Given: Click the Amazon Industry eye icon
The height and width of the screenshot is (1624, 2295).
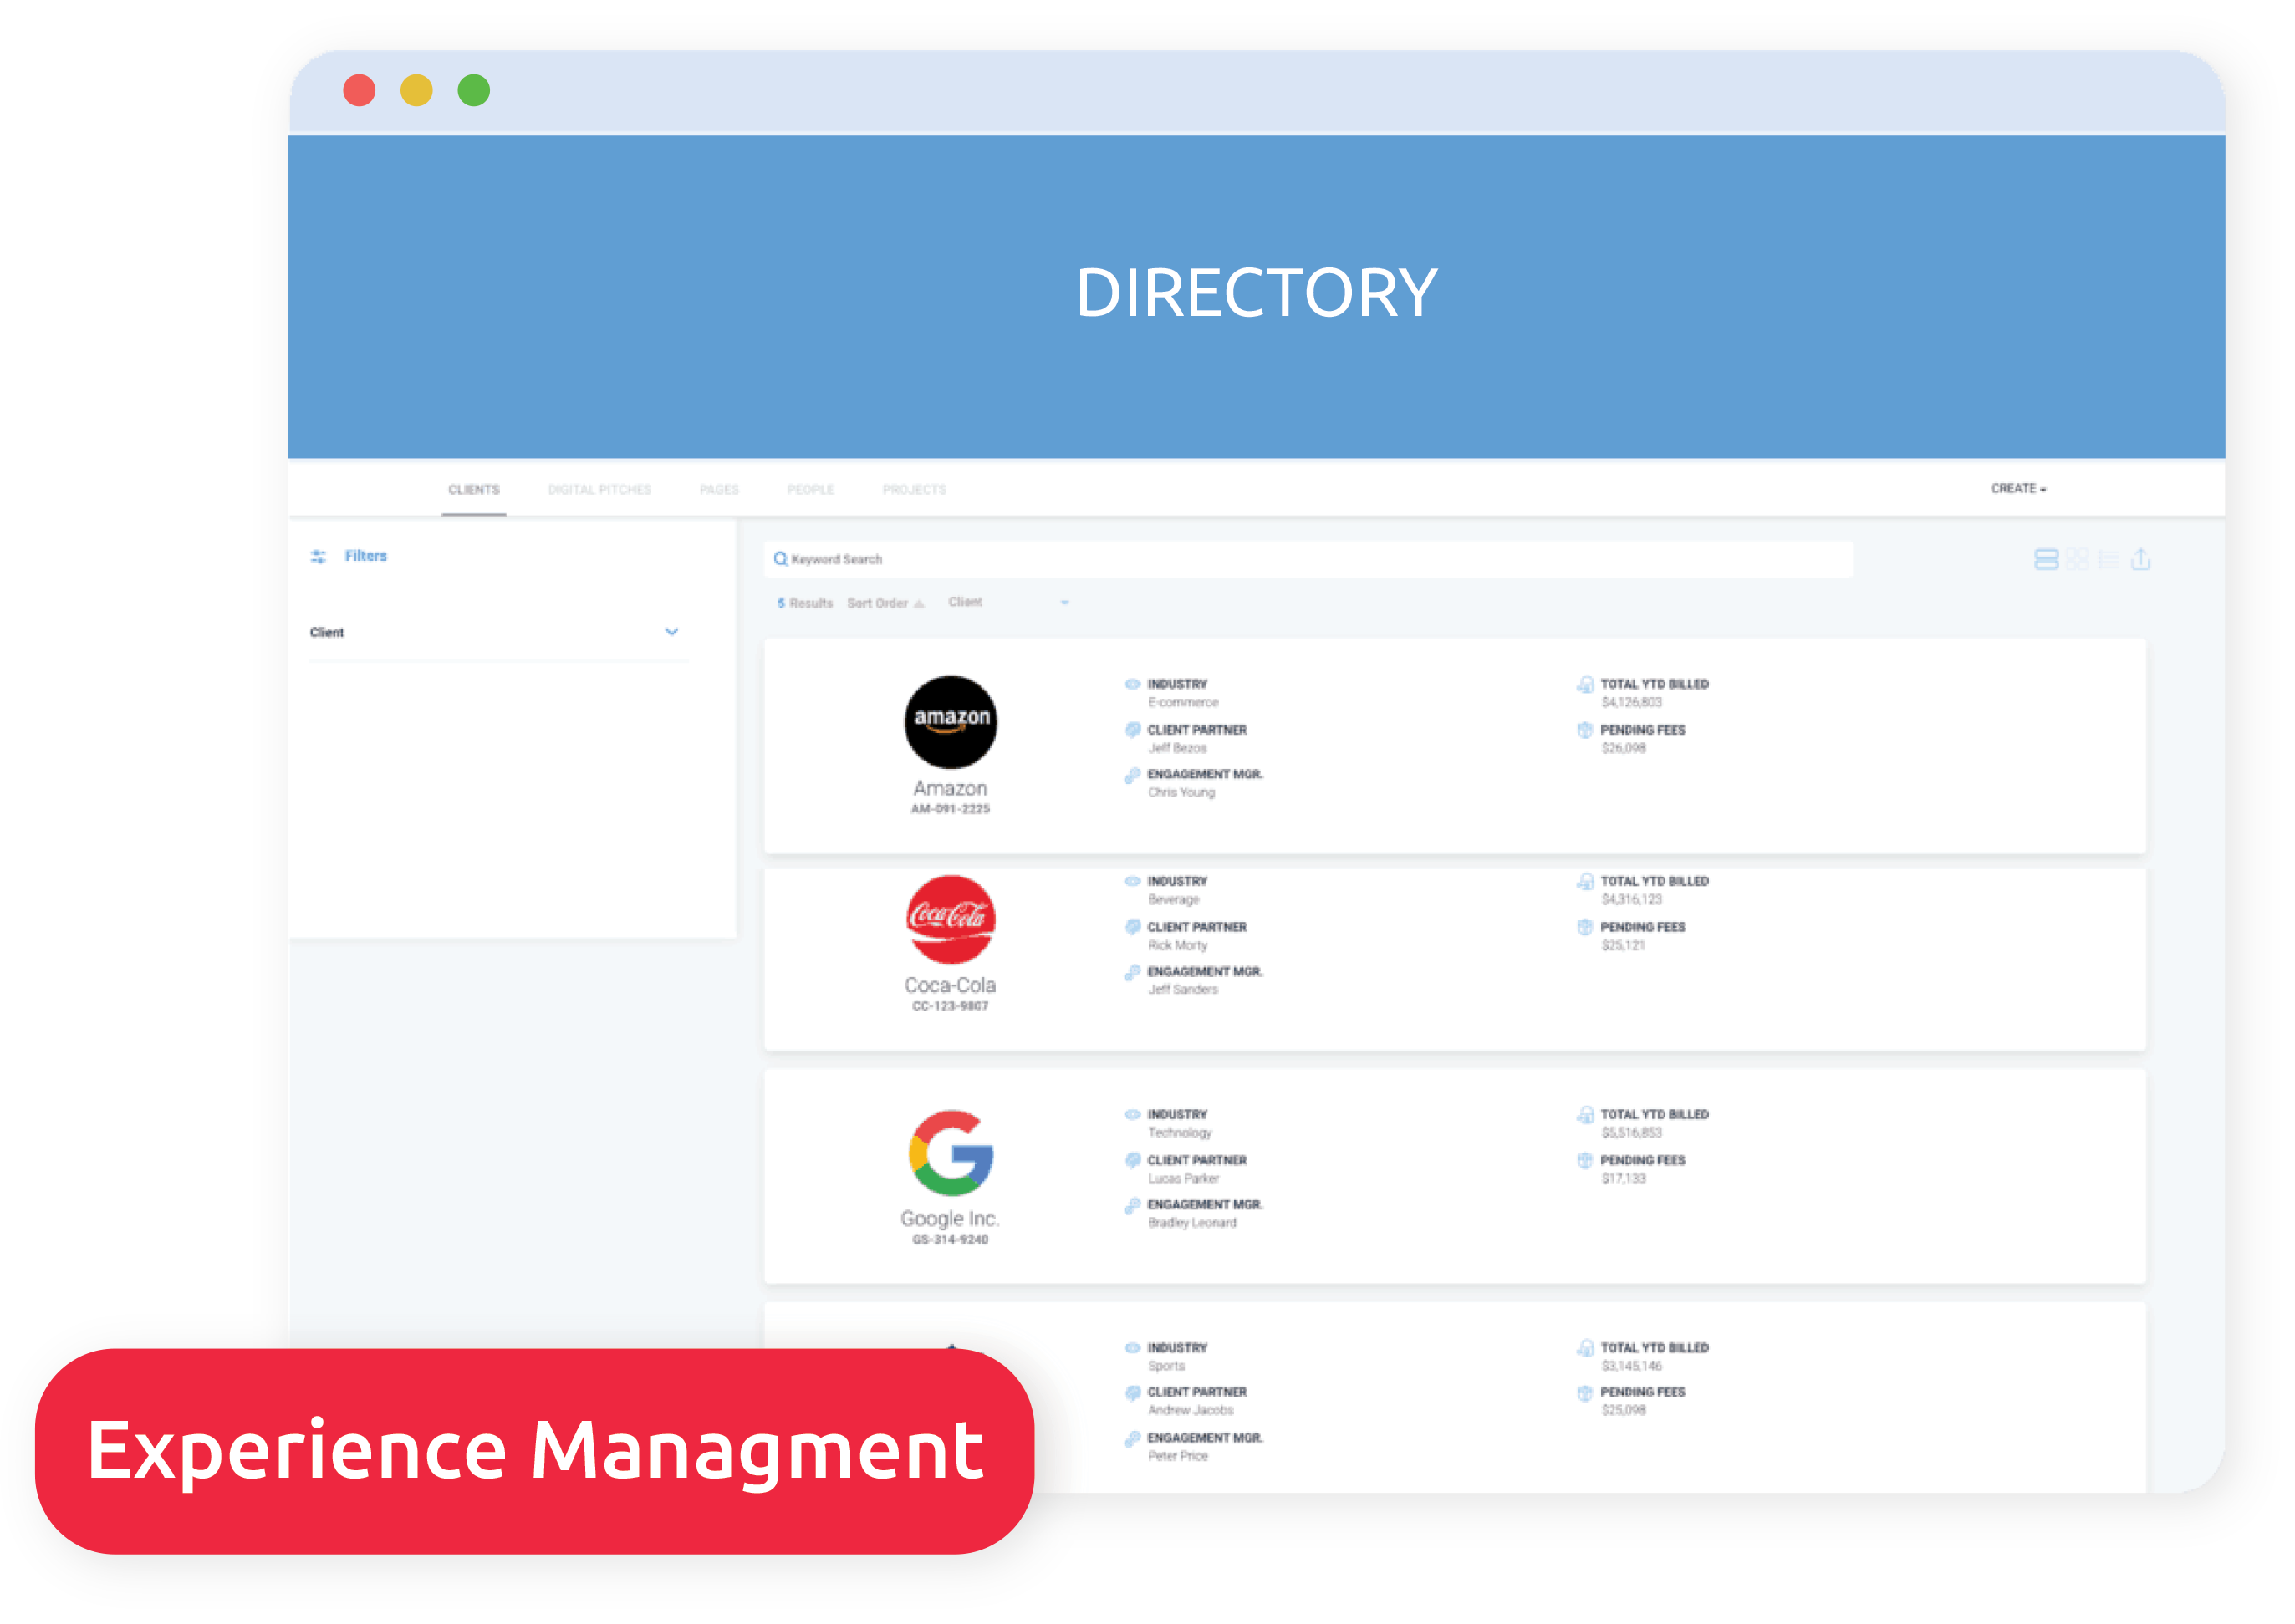Looking at the screenshot, I should (x=1132, y=684).
